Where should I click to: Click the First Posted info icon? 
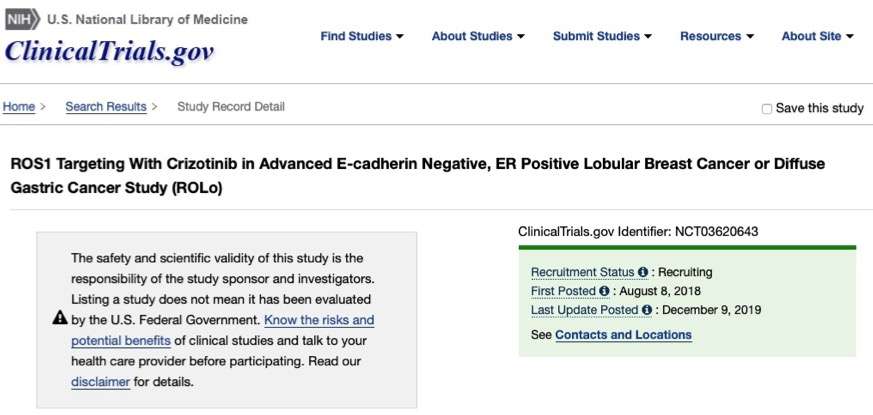(604, 291)
